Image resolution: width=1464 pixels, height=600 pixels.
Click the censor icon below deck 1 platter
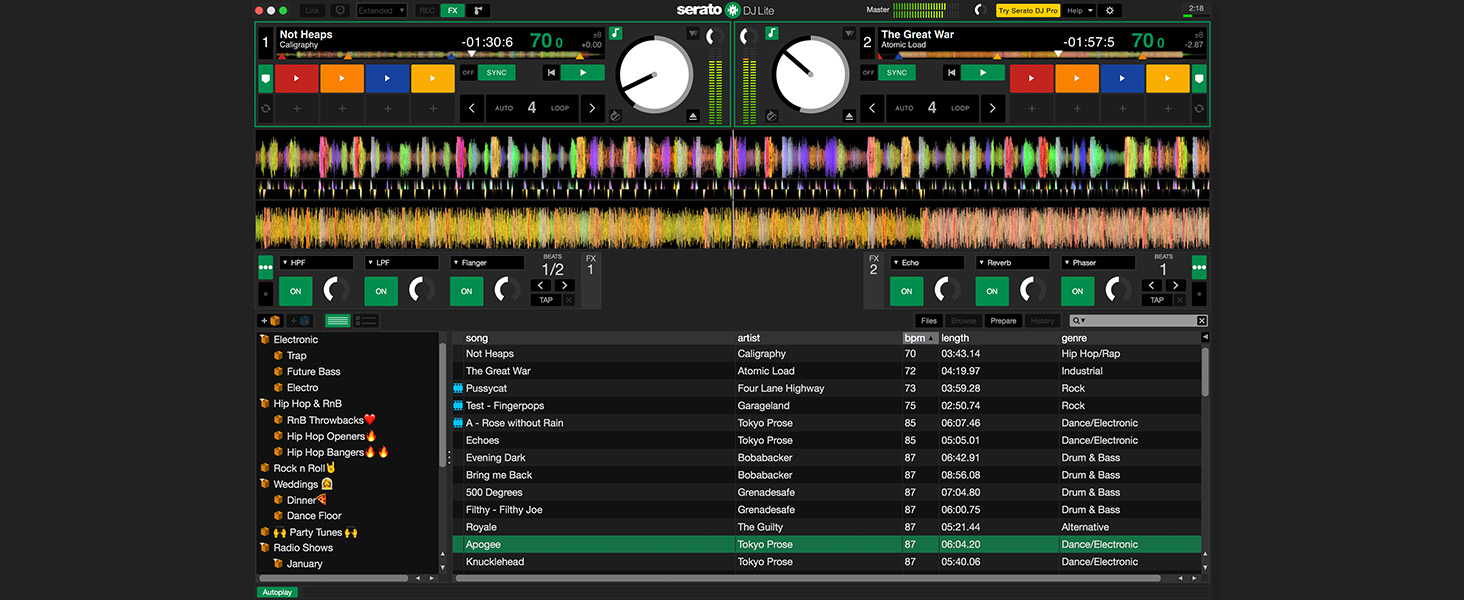click(615, 116)
